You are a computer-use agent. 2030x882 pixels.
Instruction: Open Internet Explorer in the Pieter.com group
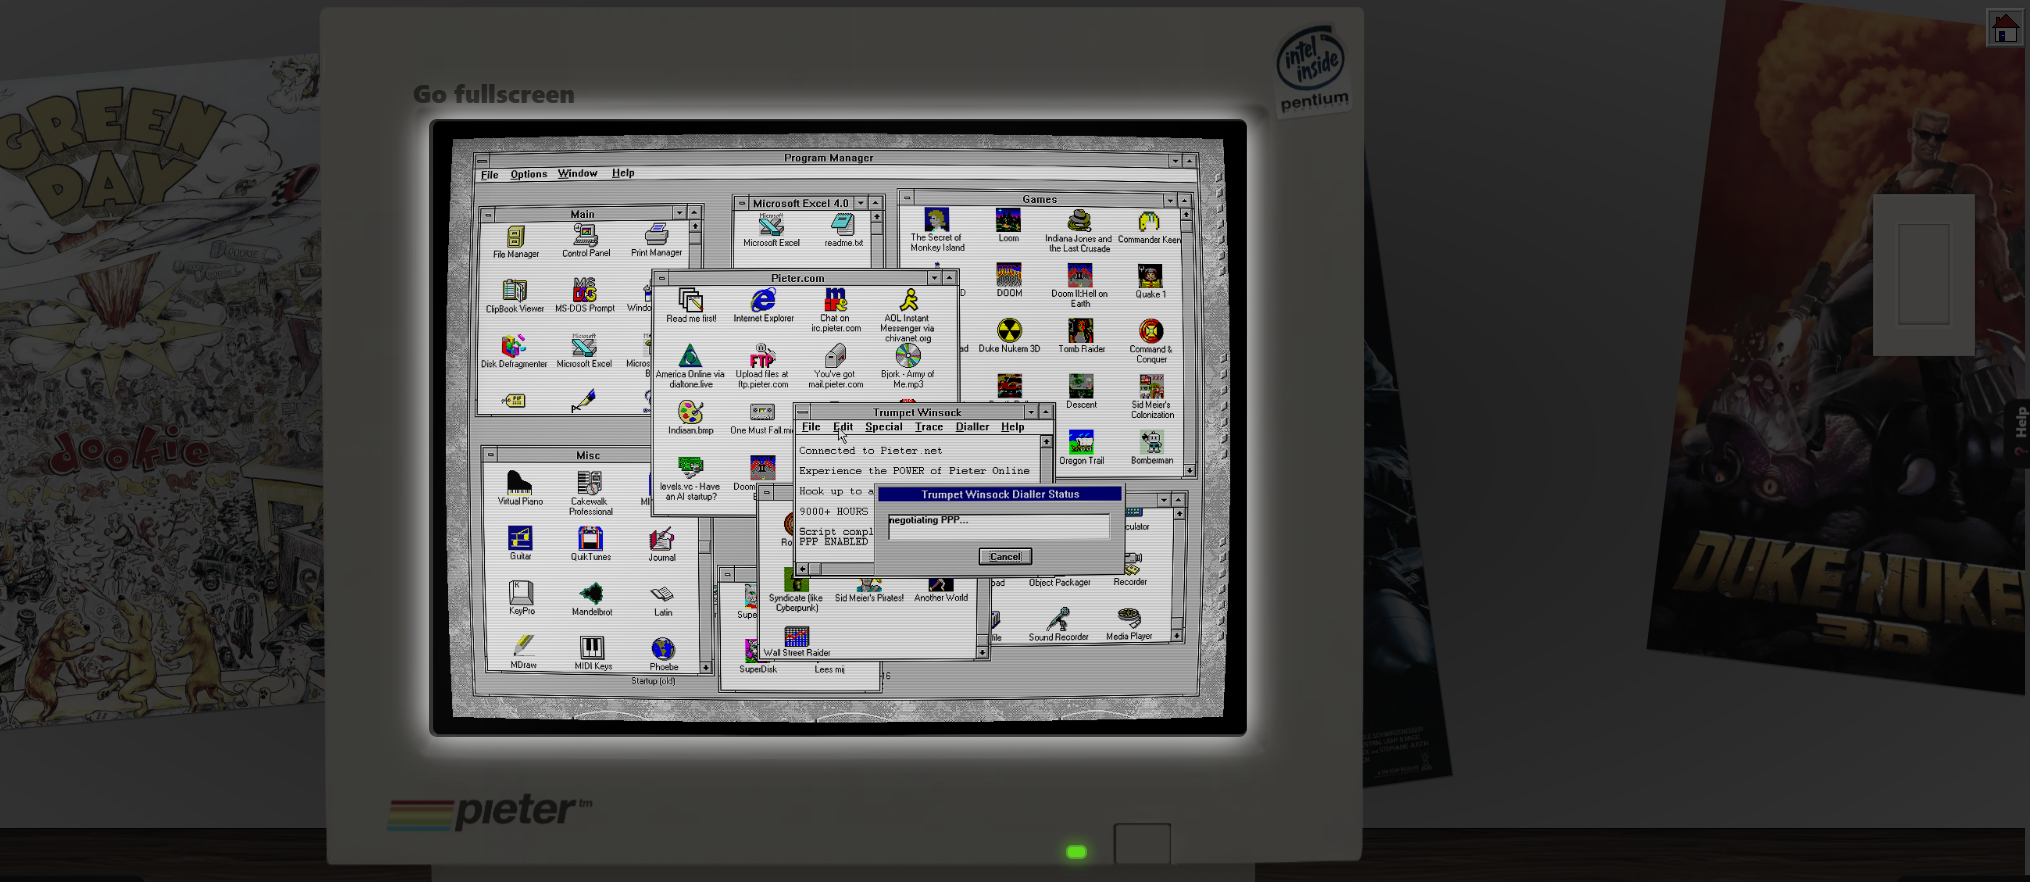coord(763,302)
